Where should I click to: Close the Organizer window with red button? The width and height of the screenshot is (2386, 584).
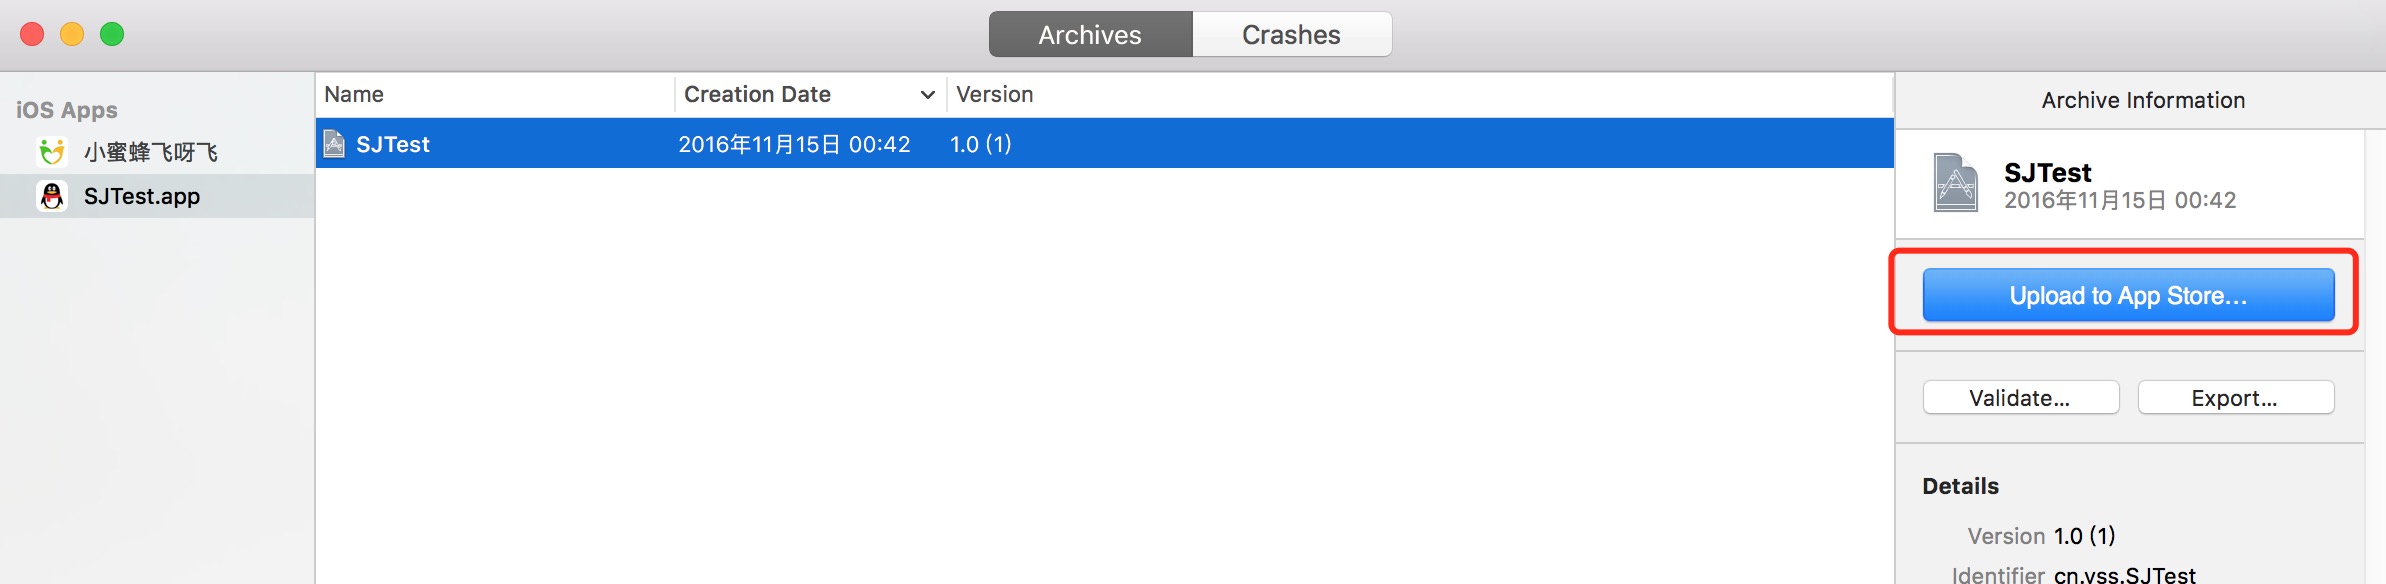coord(32,34)
